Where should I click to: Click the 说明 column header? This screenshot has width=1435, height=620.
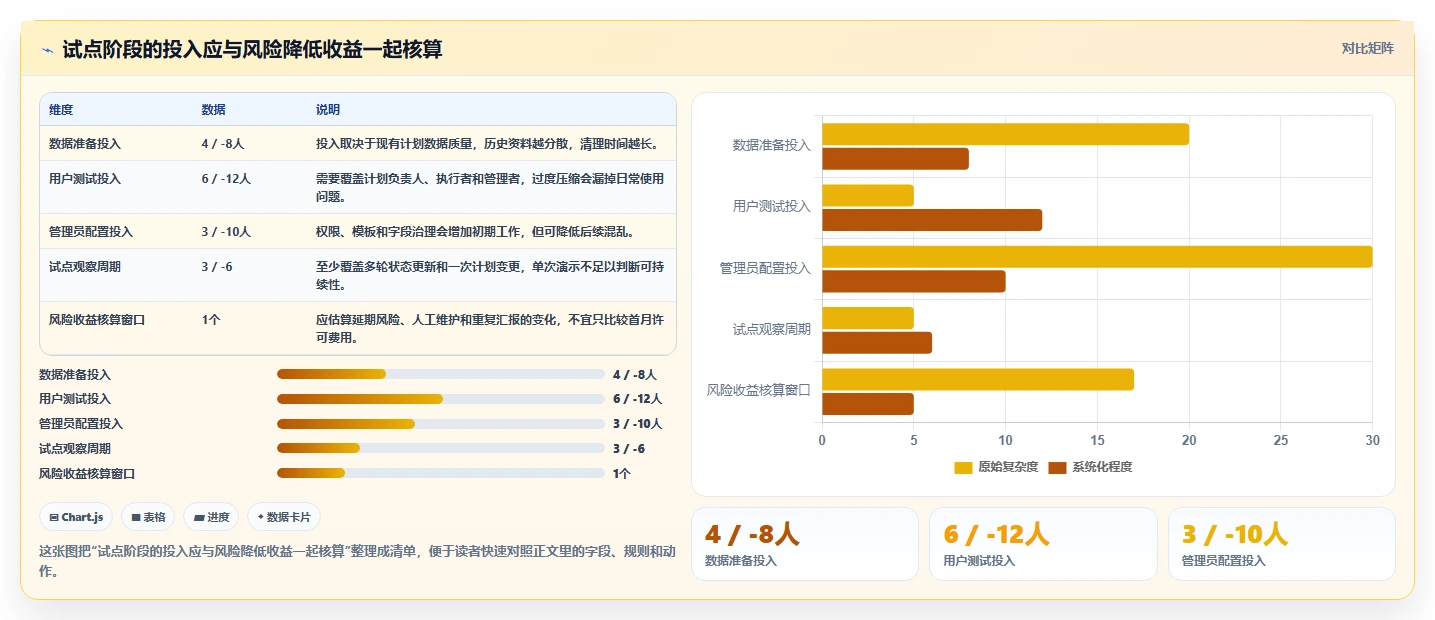(328, 110)
